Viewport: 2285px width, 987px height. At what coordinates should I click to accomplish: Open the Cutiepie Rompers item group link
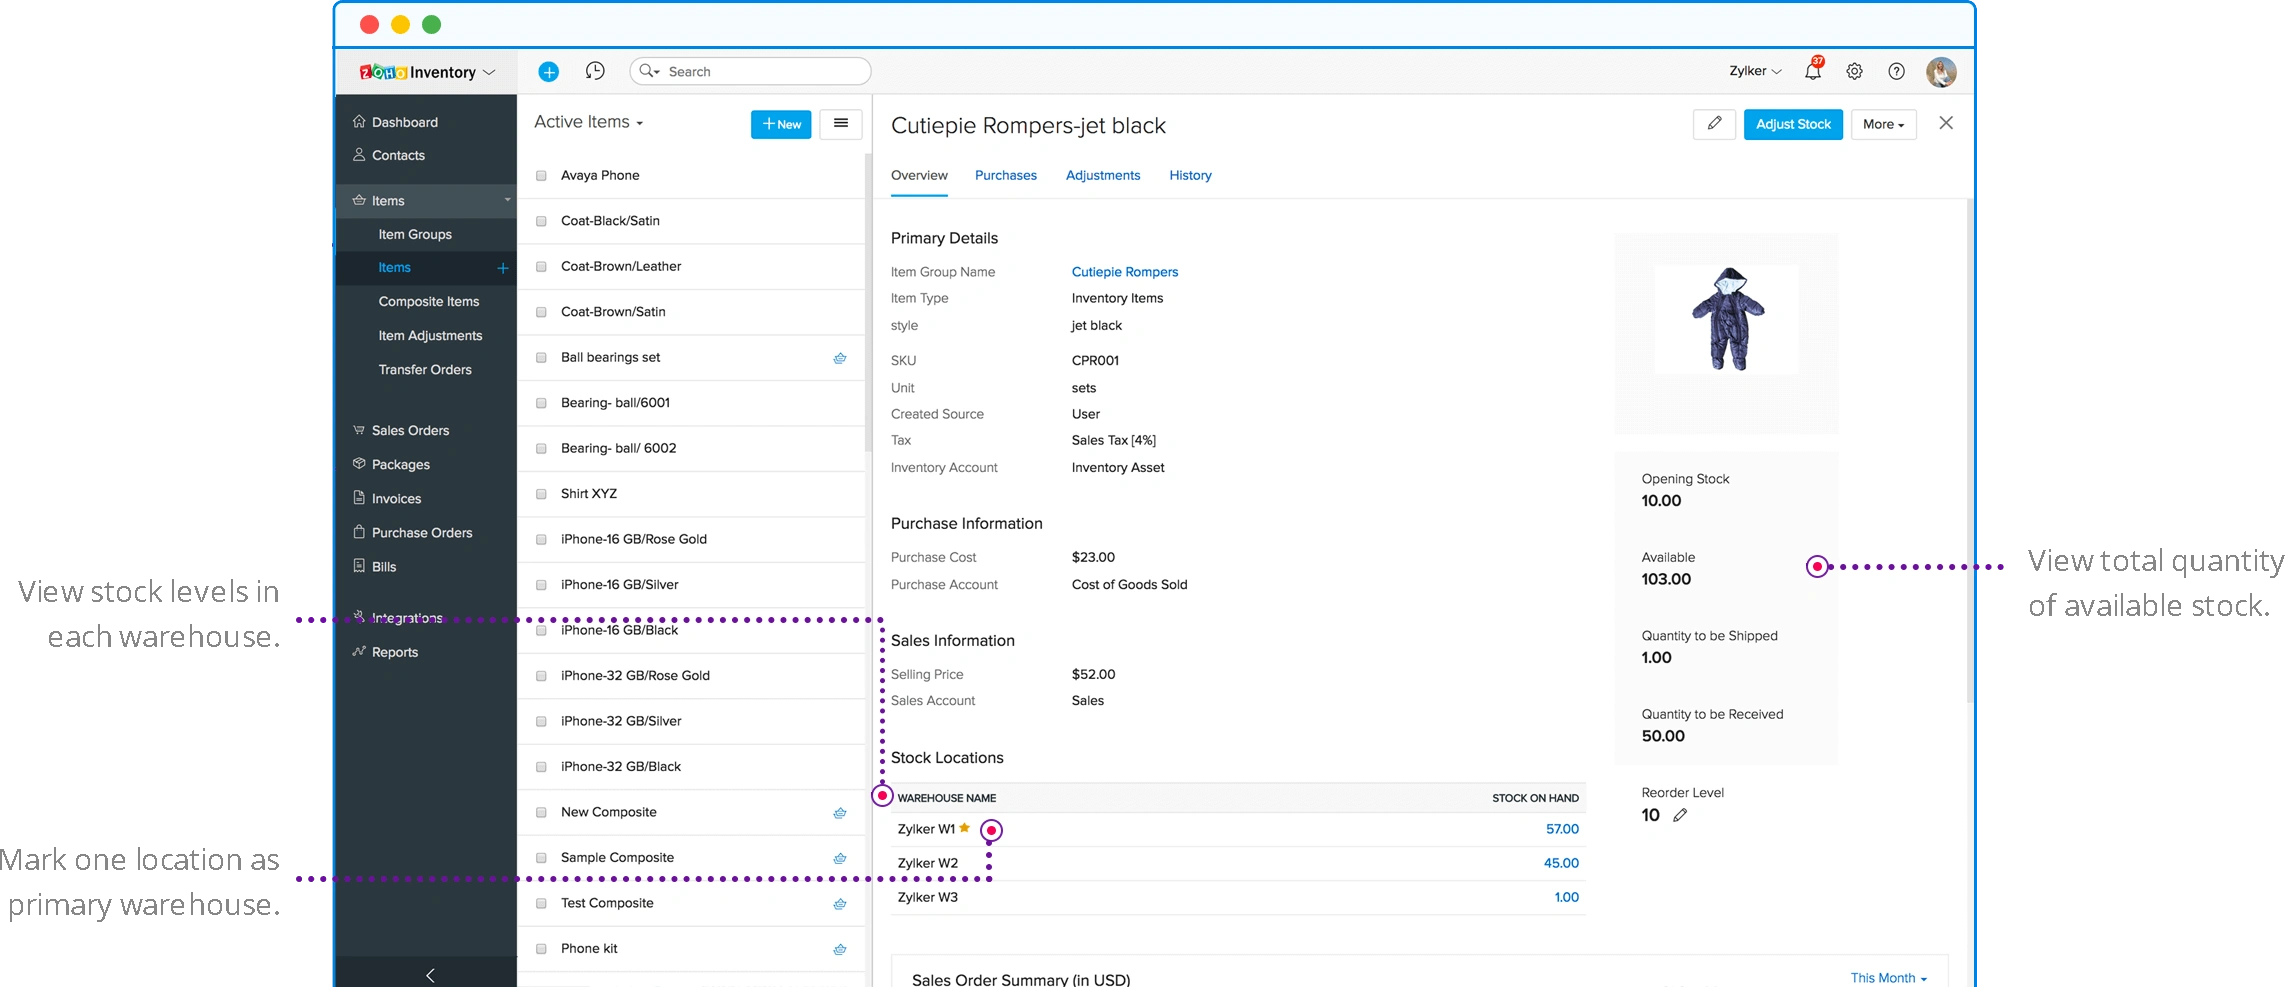click(1125, 272)
